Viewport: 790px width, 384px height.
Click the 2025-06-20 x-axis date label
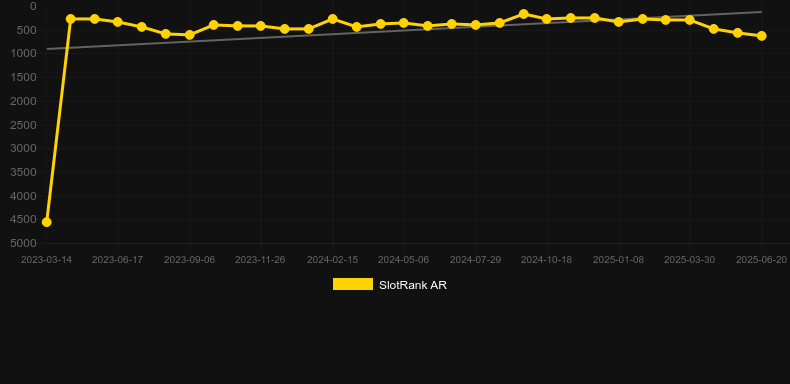coord(761,260)
